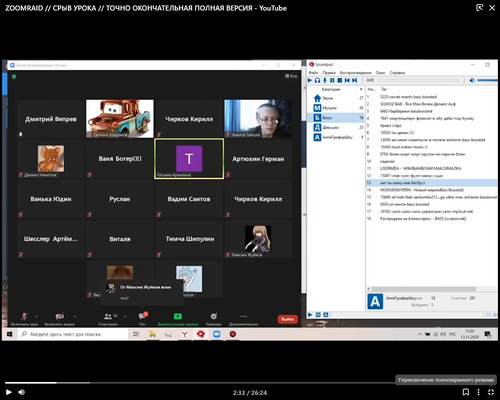Select sound 14 MORGENSHTERN track
This screenshot has height=400, width=500.
point(432,190)
